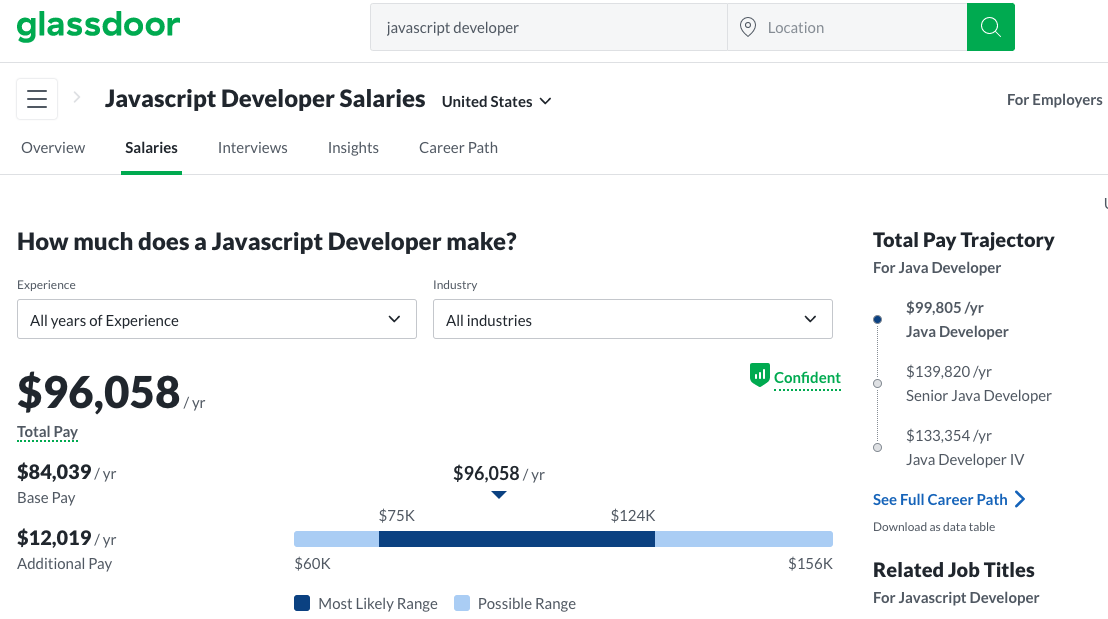Switch to the Interviews tab
This screenshot has width=1108, height=619.
[x=252, y=148]
